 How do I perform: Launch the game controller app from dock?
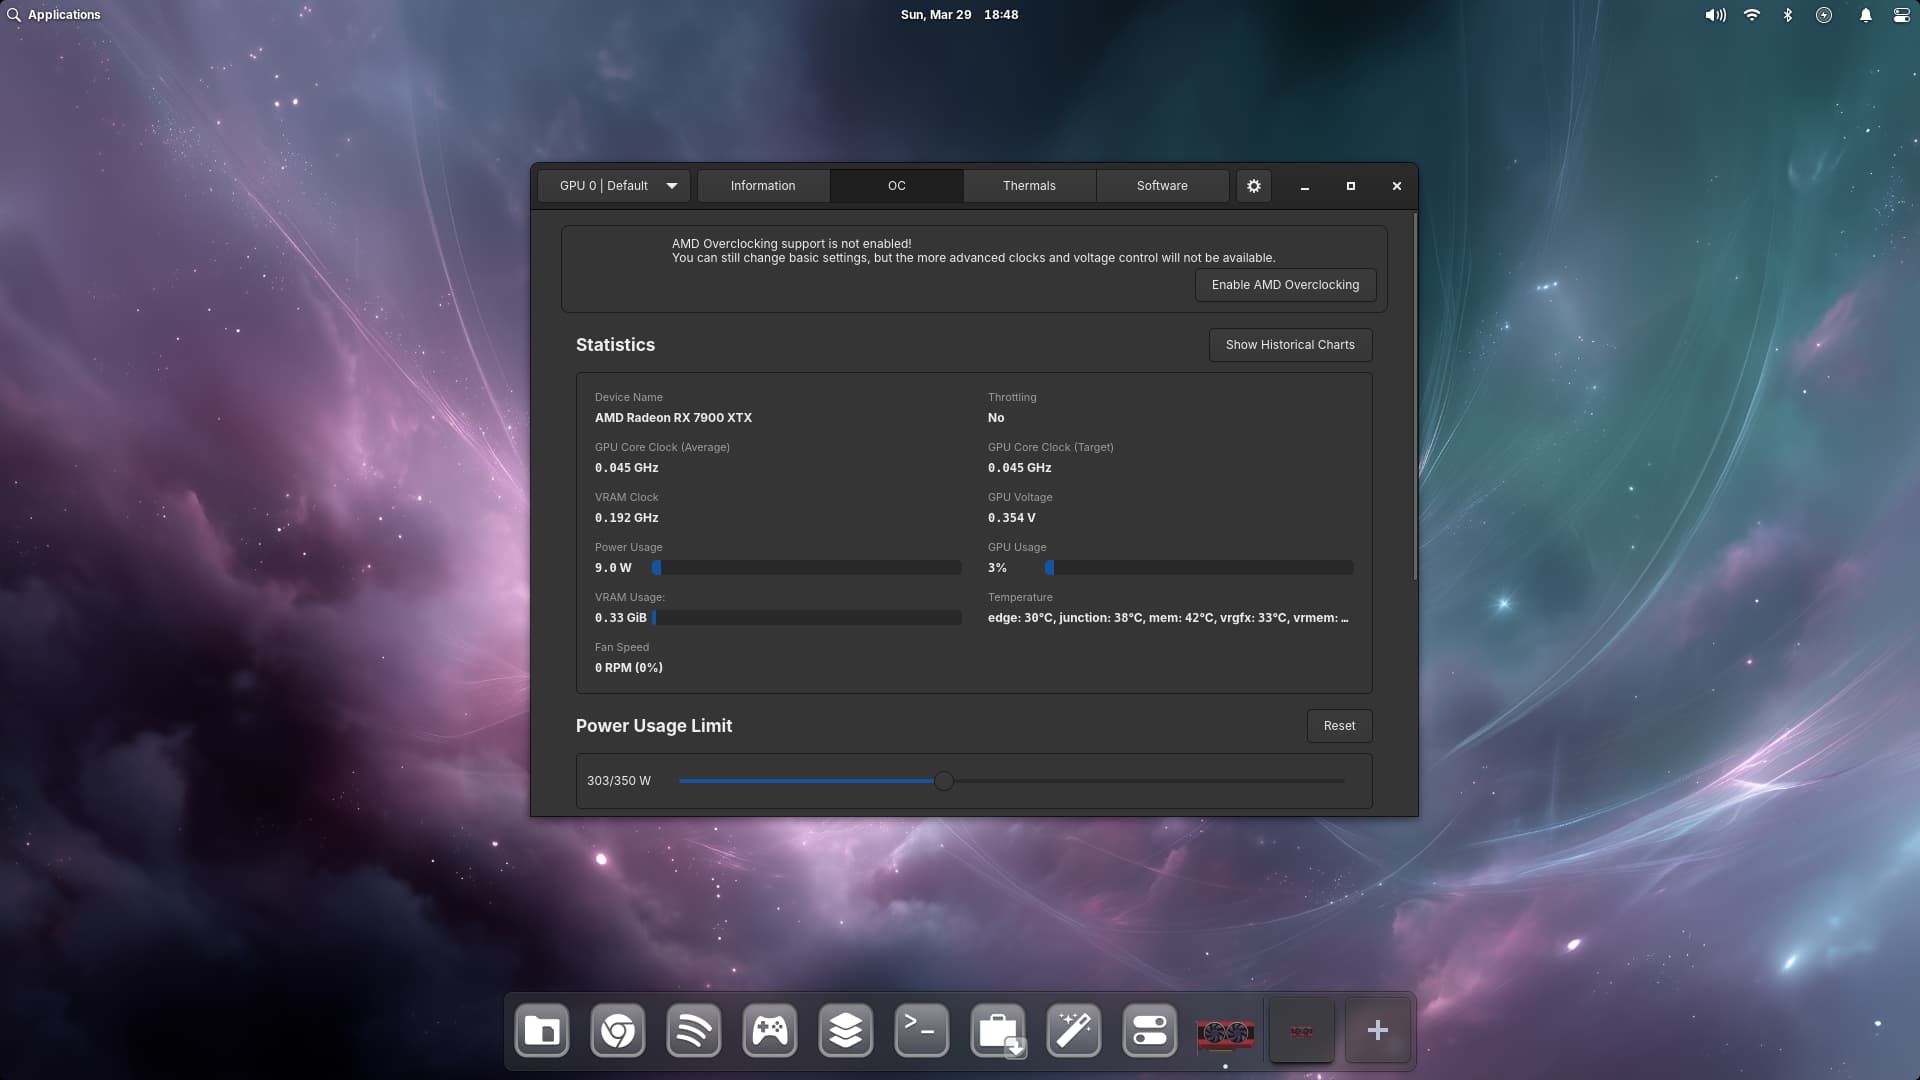[769, 1030]
